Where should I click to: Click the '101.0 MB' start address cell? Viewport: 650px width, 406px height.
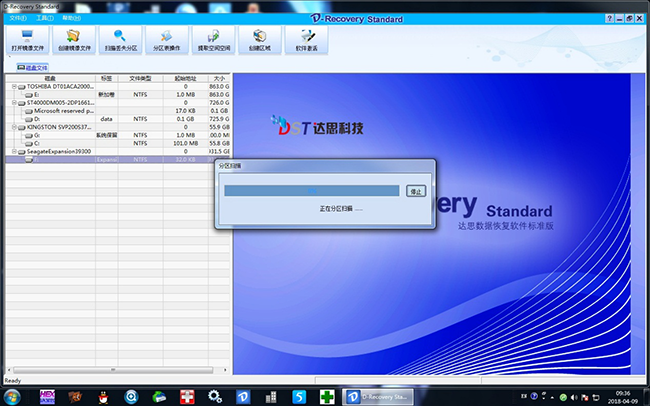pos(185,143)
